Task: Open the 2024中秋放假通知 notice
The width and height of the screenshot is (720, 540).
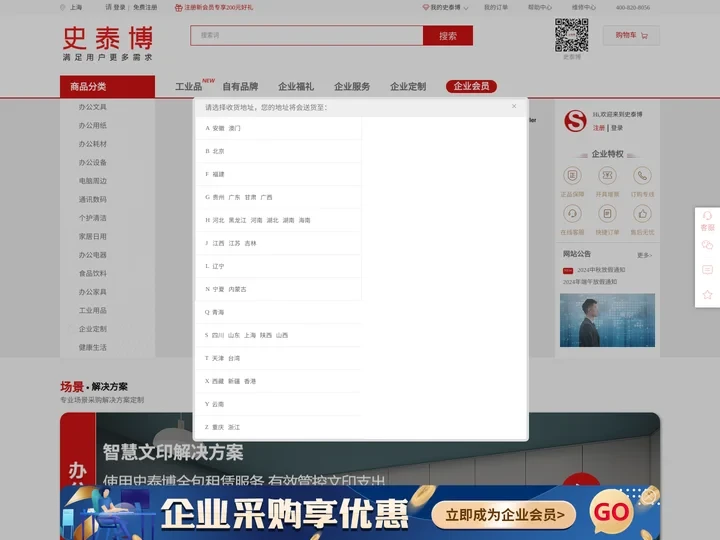Action: [601, 270]
